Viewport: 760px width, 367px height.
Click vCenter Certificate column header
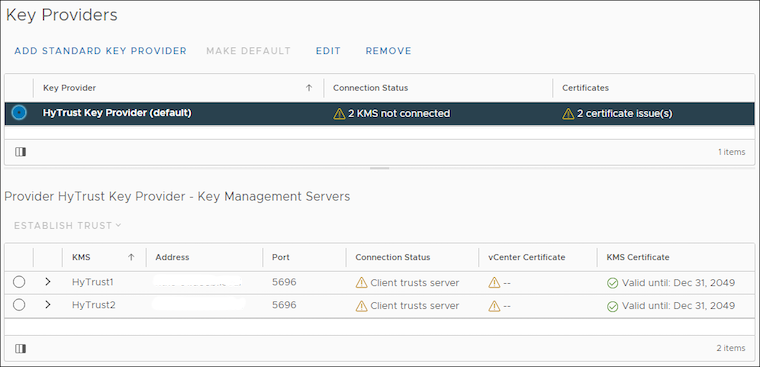[526, 257]
